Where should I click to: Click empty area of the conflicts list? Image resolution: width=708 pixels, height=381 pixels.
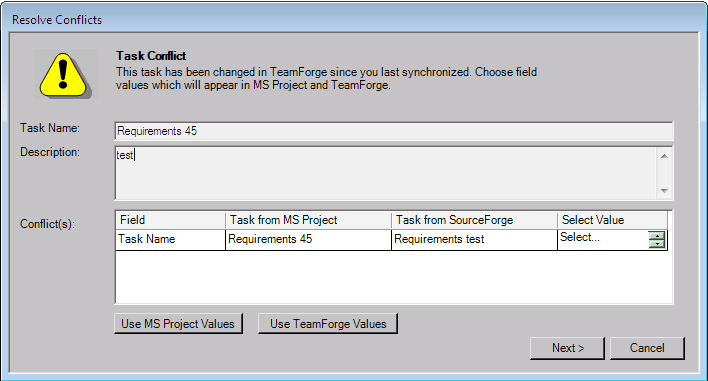tap(394, 276)
